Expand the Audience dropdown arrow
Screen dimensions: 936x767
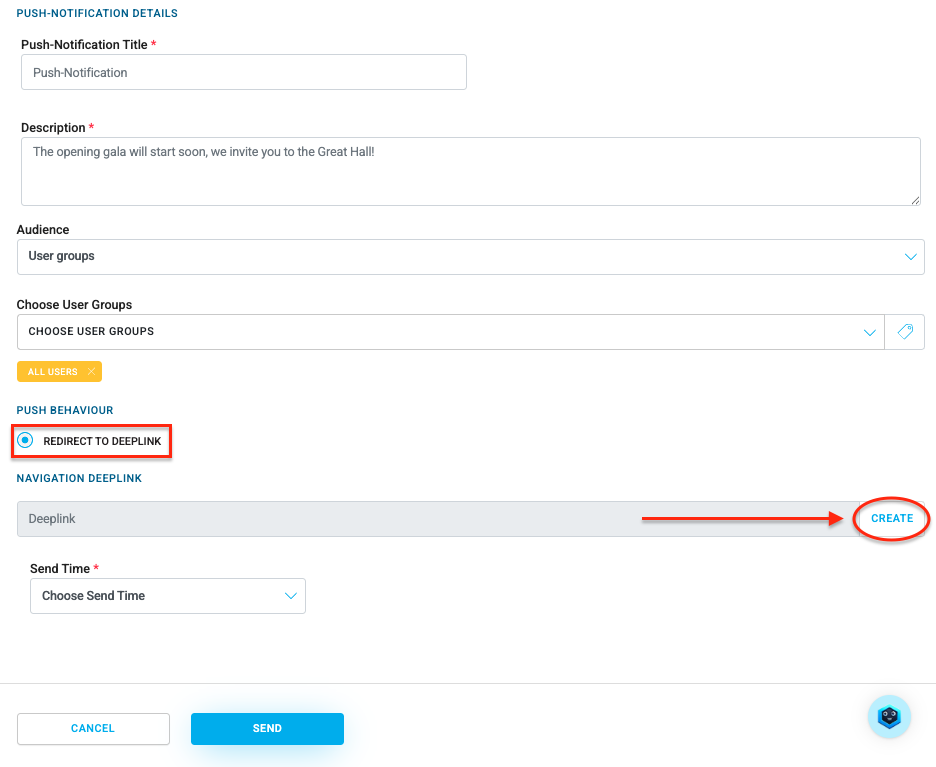(x=910, y=257)
